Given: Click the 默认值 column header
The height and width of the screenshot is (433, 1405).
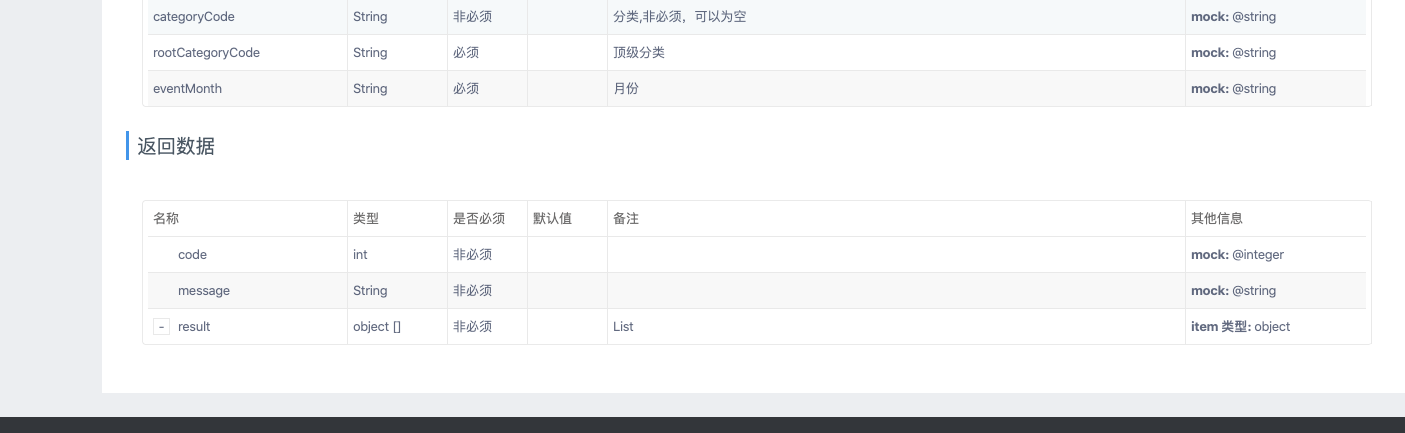Looking at the screenshot, I should [553, 218].
